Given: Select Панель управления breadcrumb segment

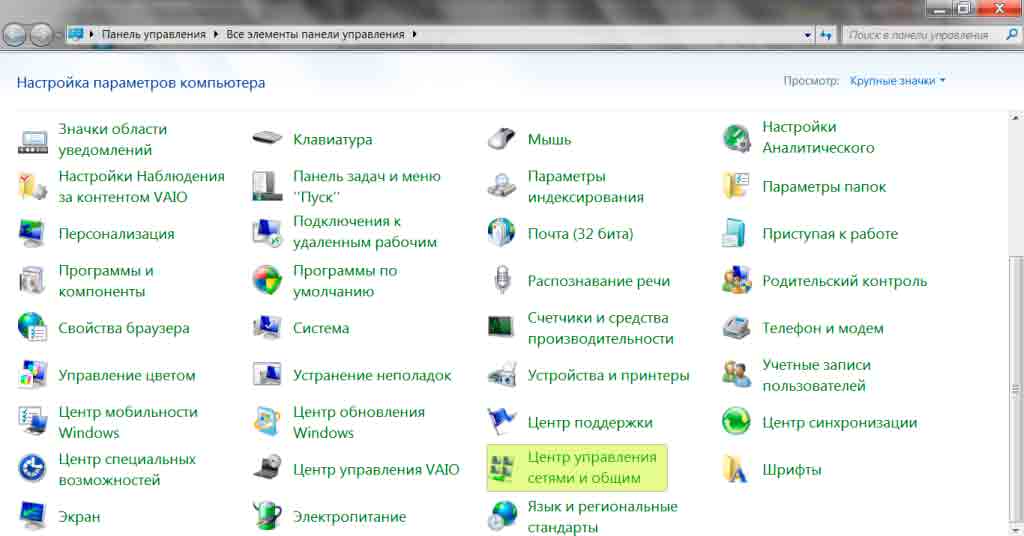Looking at the screenshot, I should (x=153, y=35).
